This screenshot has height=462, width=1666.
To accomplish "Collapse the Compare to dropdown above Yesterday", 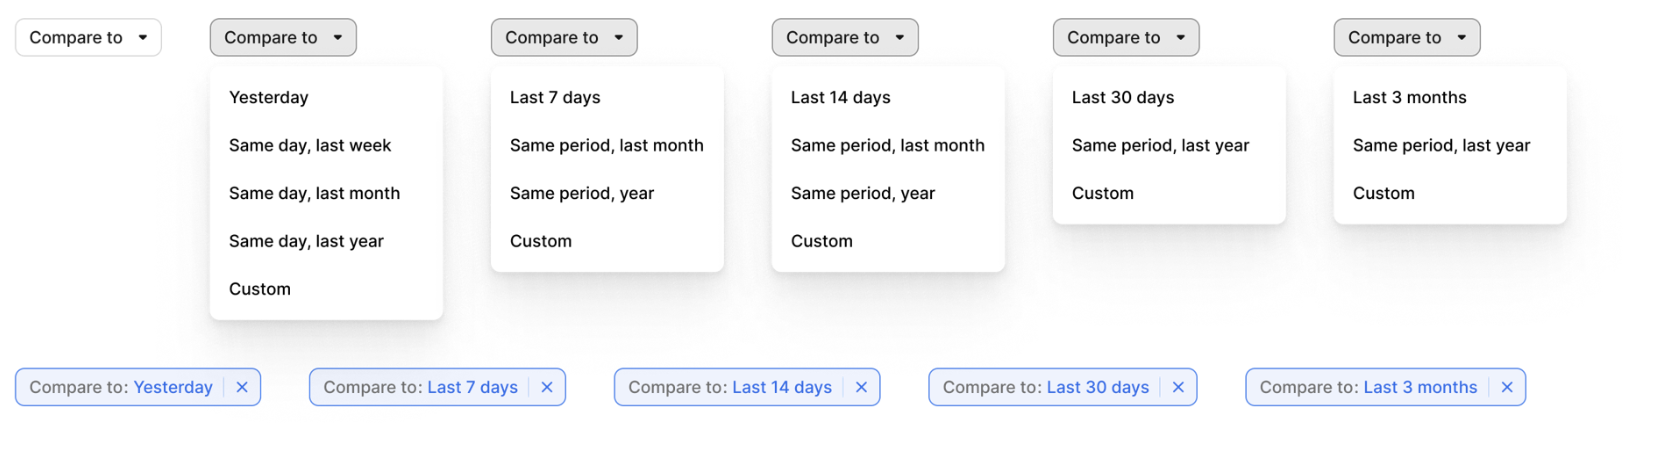I will coord(283,38).
